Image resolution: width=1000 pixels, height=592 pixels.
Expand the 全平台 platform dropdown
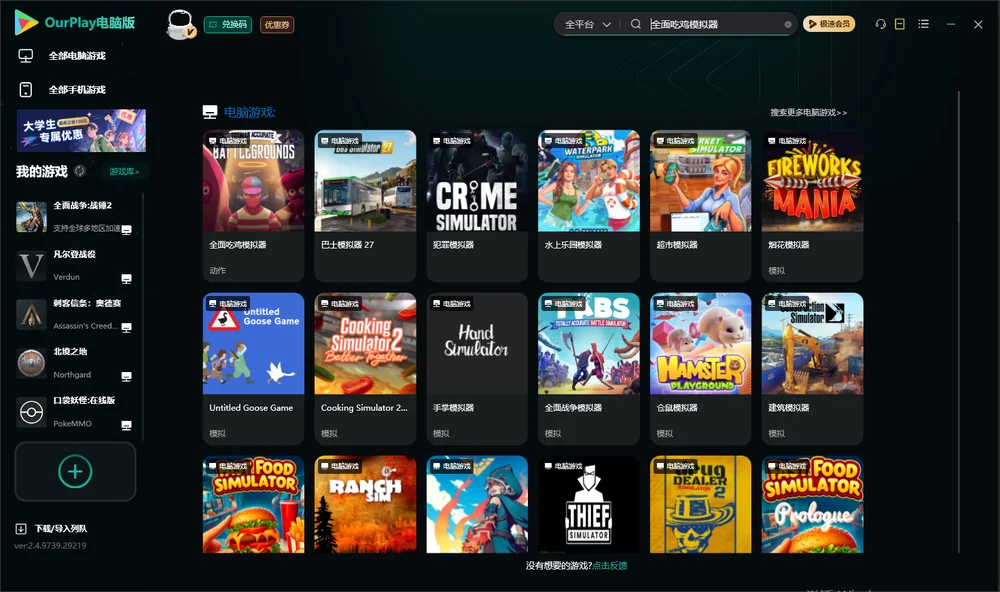click(587, 24)
